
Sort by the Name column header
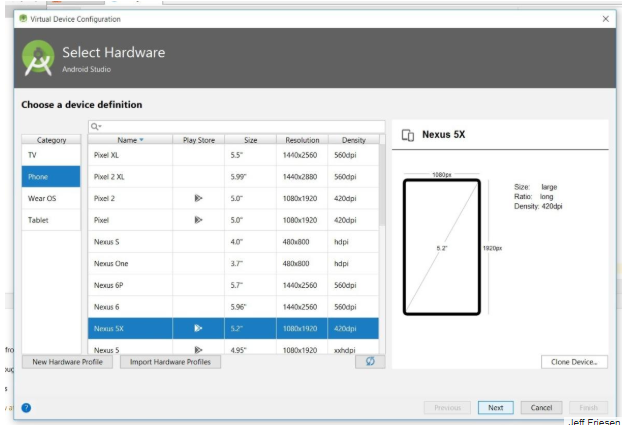130,140
